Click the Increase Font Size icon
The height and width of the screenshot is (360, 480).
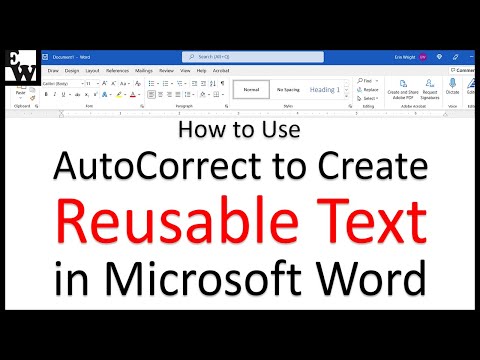[x=105, y=83]
